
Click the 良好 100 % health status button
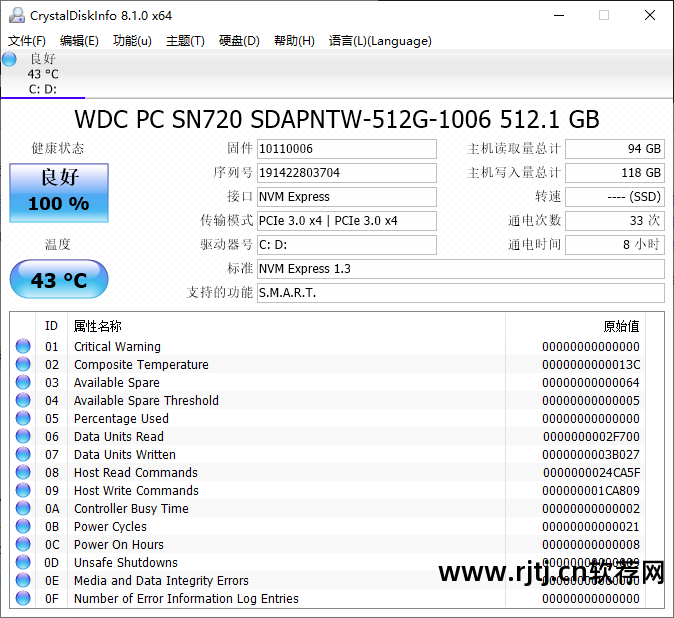point(59,193)
